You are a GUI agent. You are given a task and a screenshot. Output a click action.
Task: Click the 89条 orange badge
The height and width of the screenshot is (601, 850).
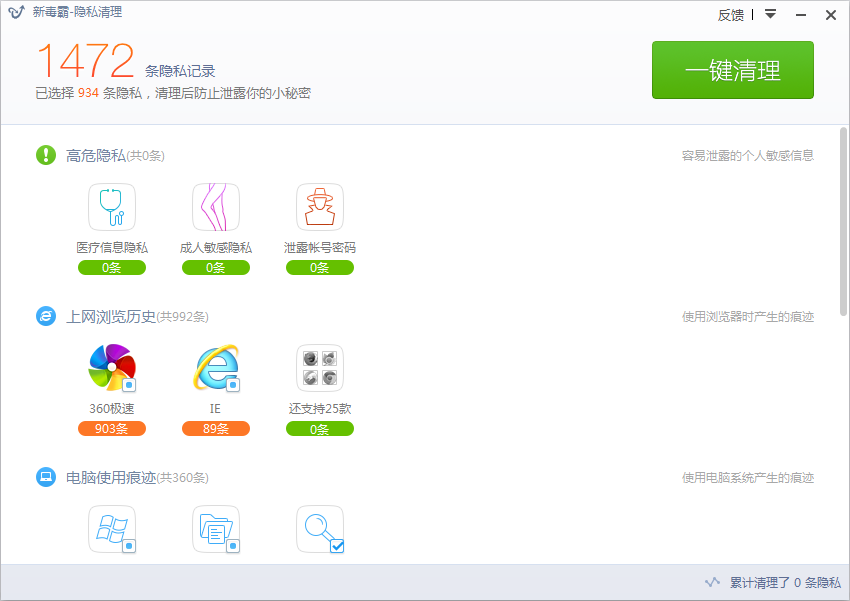pos(216,429)
